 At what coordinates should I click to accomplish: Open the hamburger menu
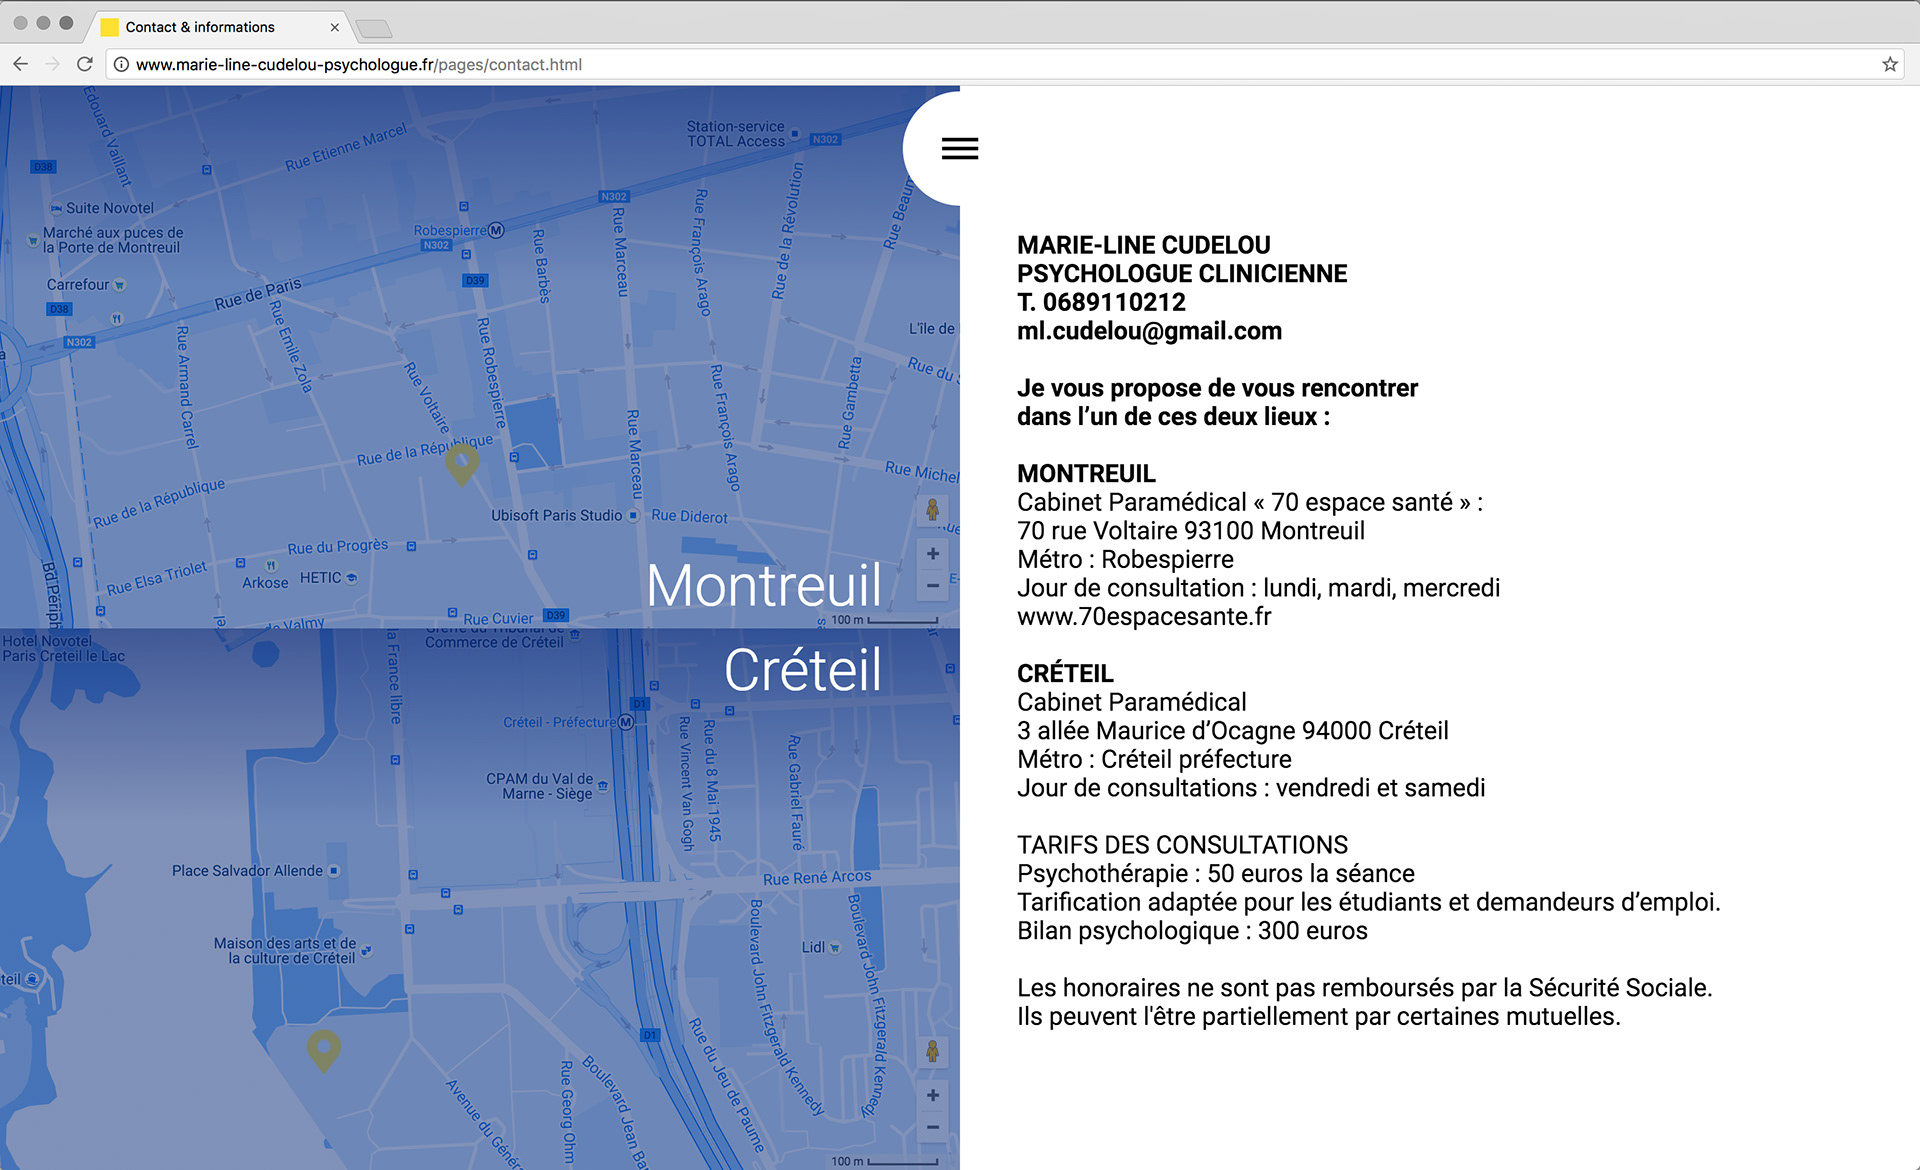pos(959,149)
